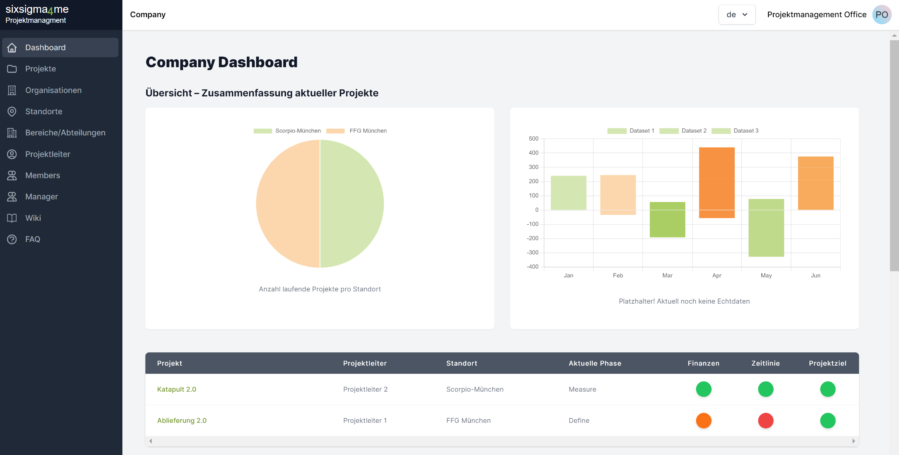Screen dimensions: 899x455
Task: Open the Members menu entry
Action: coord(60,175)
